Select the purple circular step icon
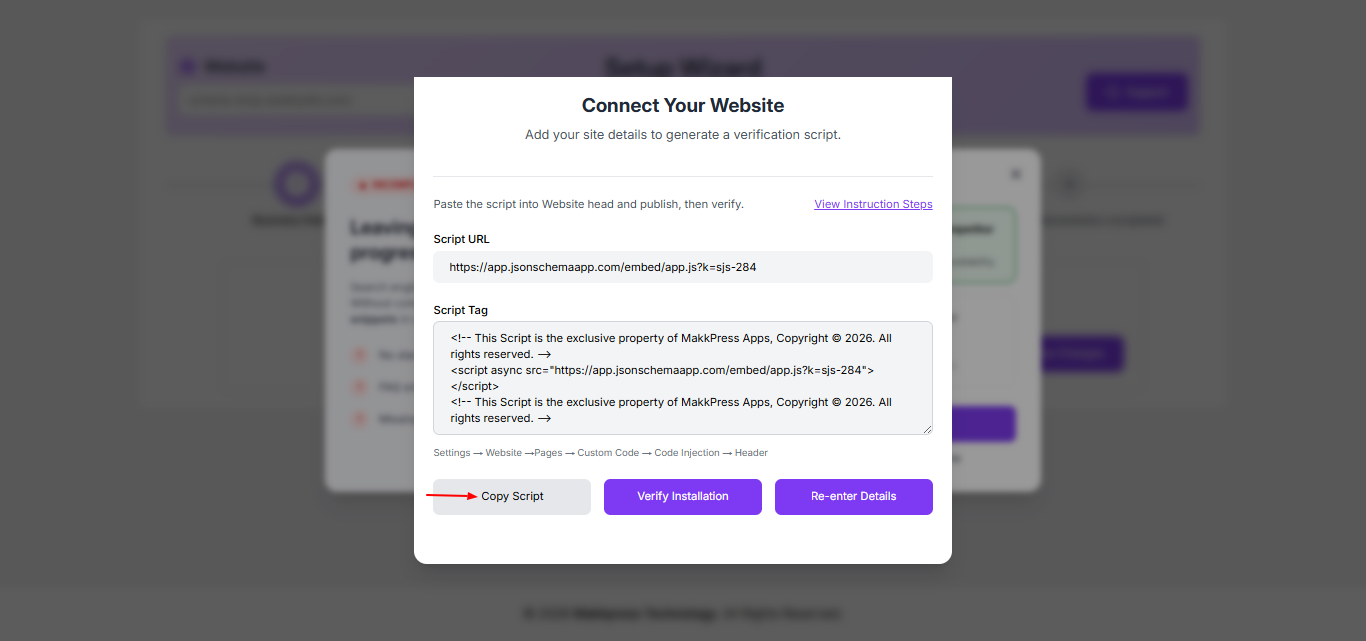The width and height of the screenshot is (1366, 641). point(296,184)
